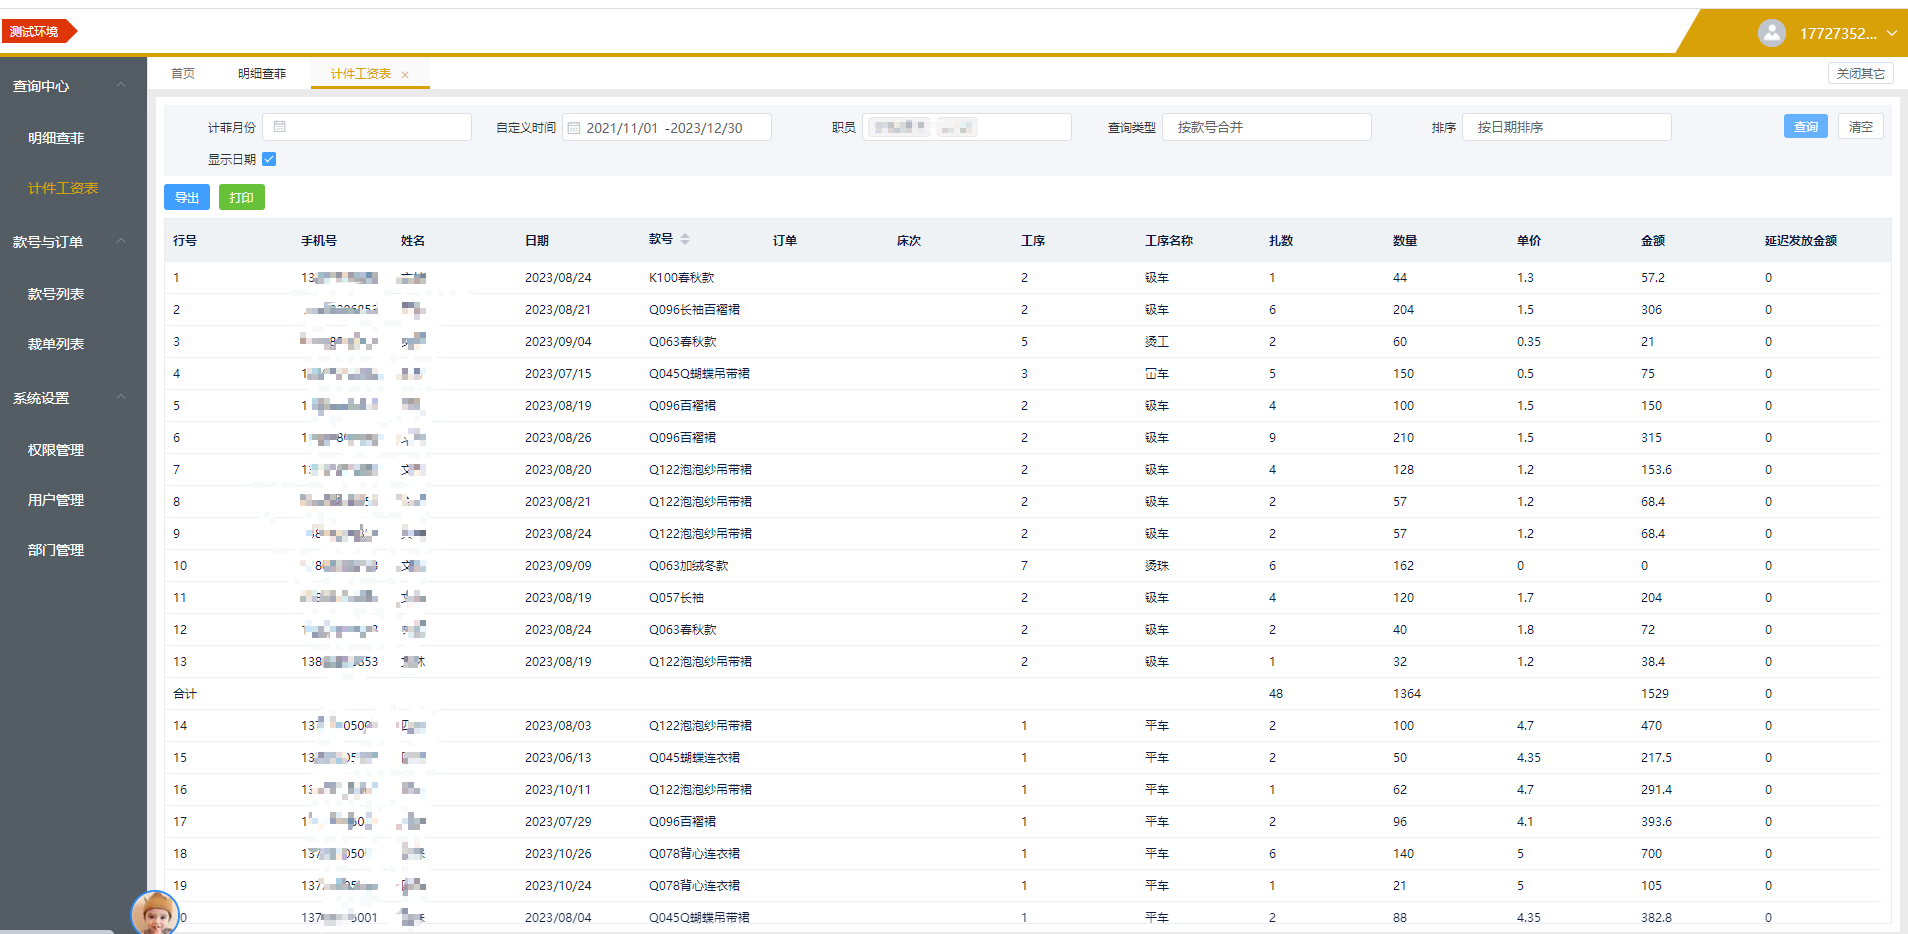Click the green 打印 button
The height and width of the screenshot is (934, 1908).
click(x=241, y=197)
